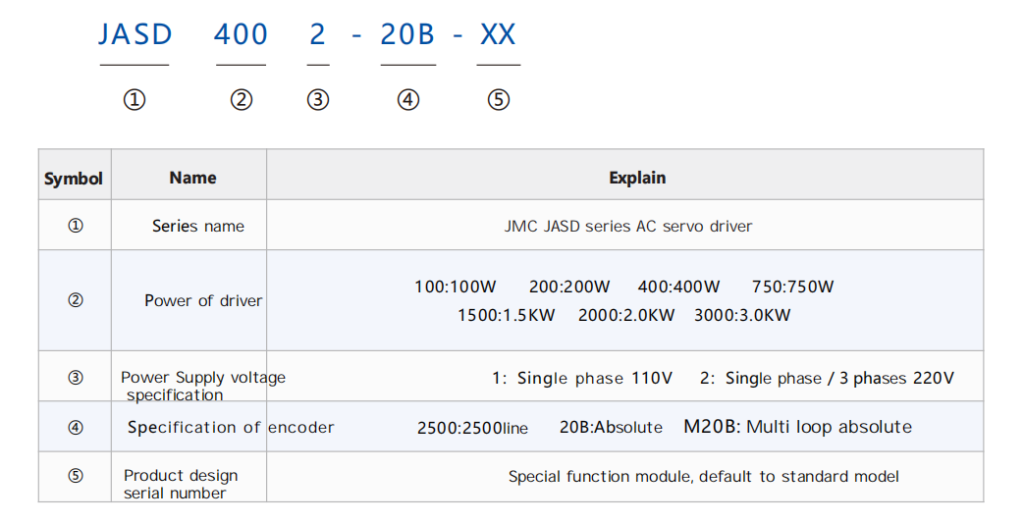Click the M20B: Multi loop absolute text

pos(797,427)
